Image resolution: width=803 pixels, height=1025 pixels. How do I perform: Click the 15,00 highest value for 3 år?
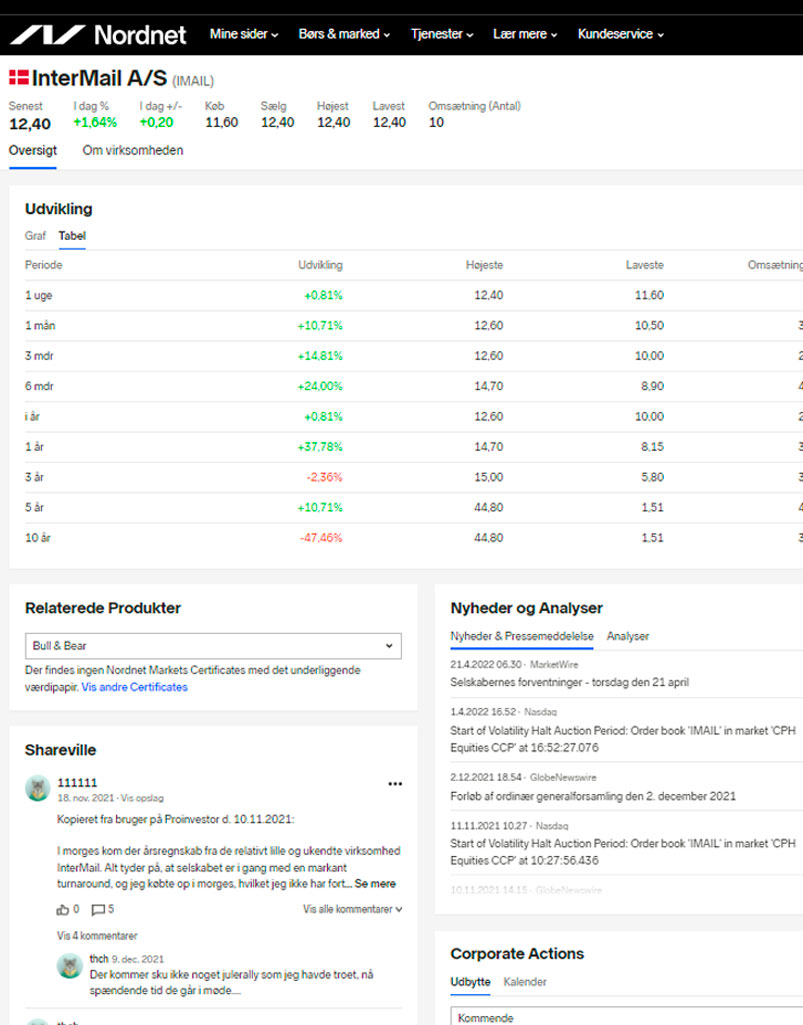coord(488,477)
